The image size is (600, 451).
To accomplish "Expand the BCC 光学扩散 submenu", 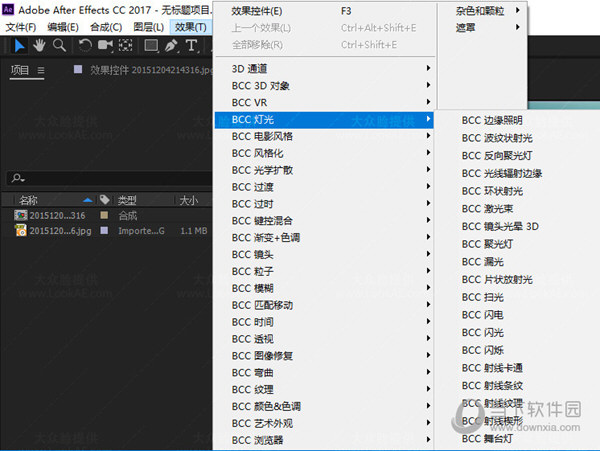I will 324,170.
